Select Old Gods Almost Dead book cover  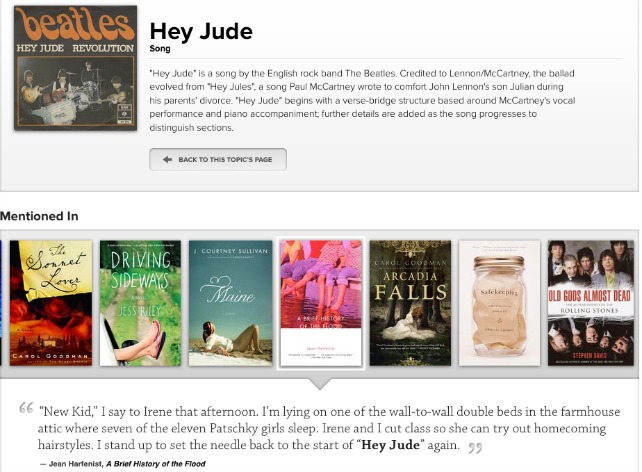coord(590,303)
